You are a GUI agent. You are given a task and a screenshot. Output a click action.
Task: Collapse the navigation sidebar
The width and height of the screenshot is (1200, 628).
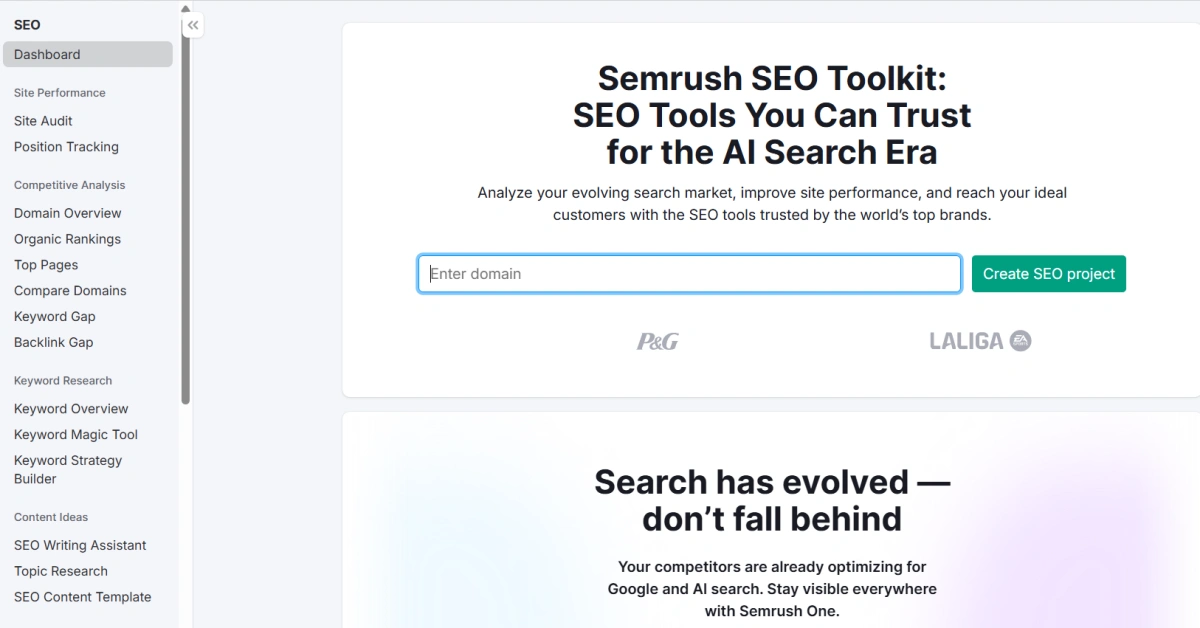click(x=192, y=25)
